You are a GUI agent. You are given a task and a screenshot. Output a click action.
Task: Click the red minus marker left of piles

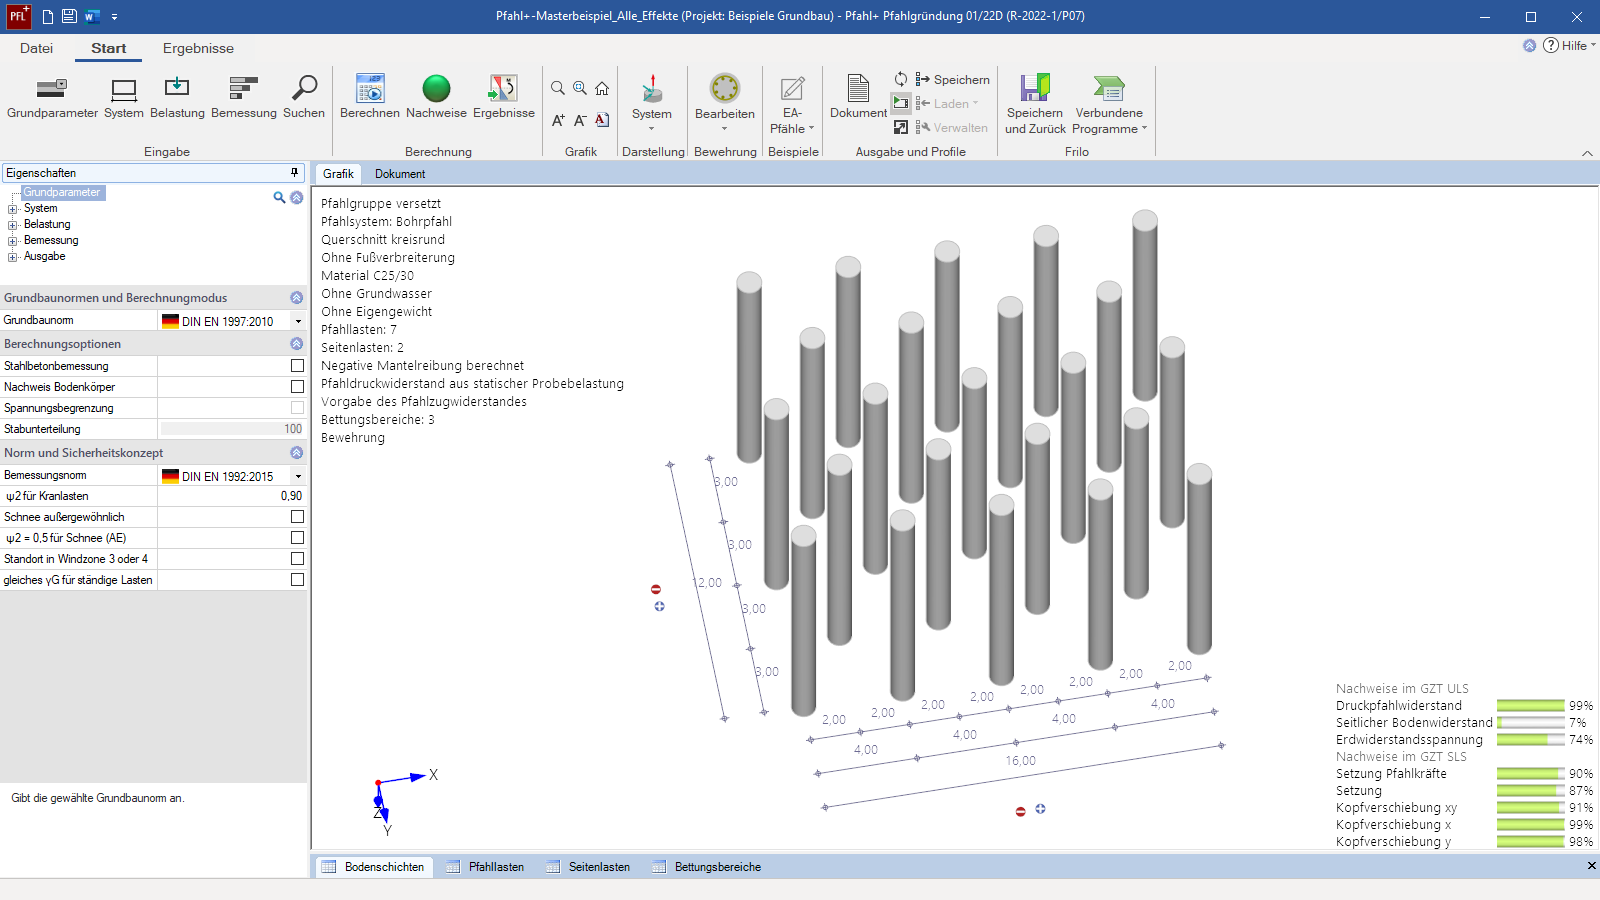[x=656, y=589]
